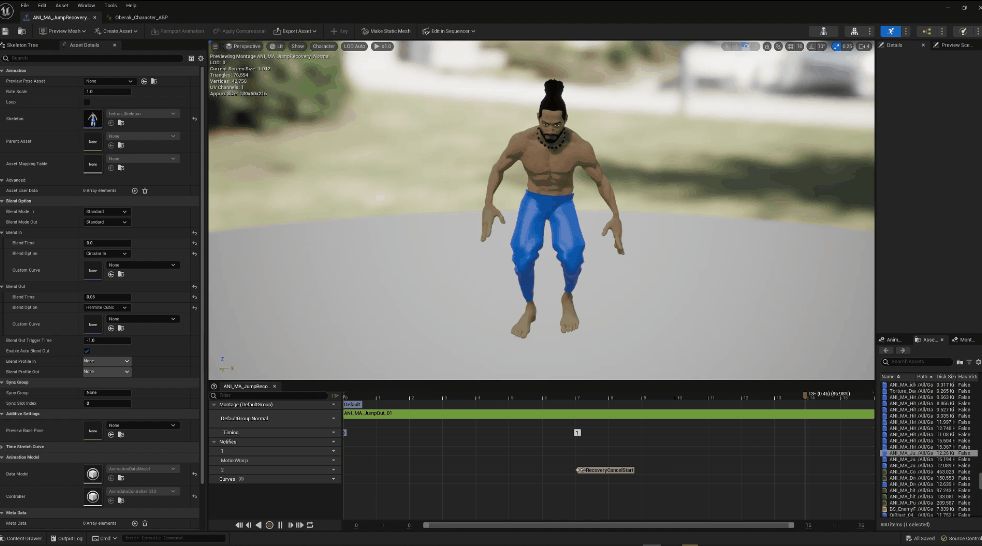Toggle loop playback button
This screenshot has height=546, width=982.
(x=310, y=525)
